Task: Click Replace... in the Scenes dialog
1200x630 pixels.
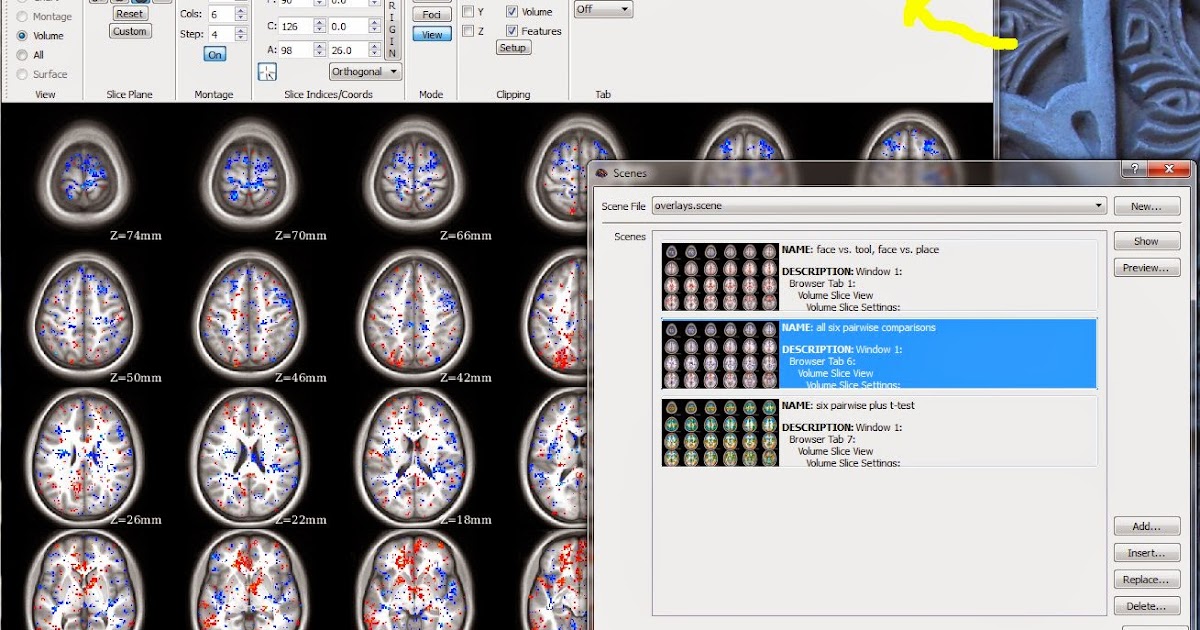Action: pos(1146,579)
